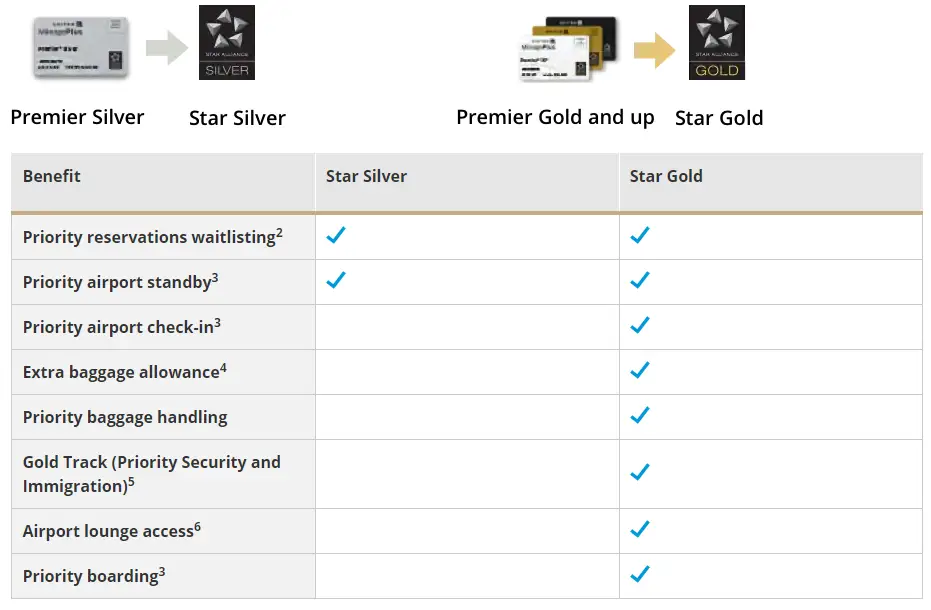The image size is (931, 610).
Task: Click Star Gold checkmark for Priority airport check-in
Action: [x=640, y=326]
